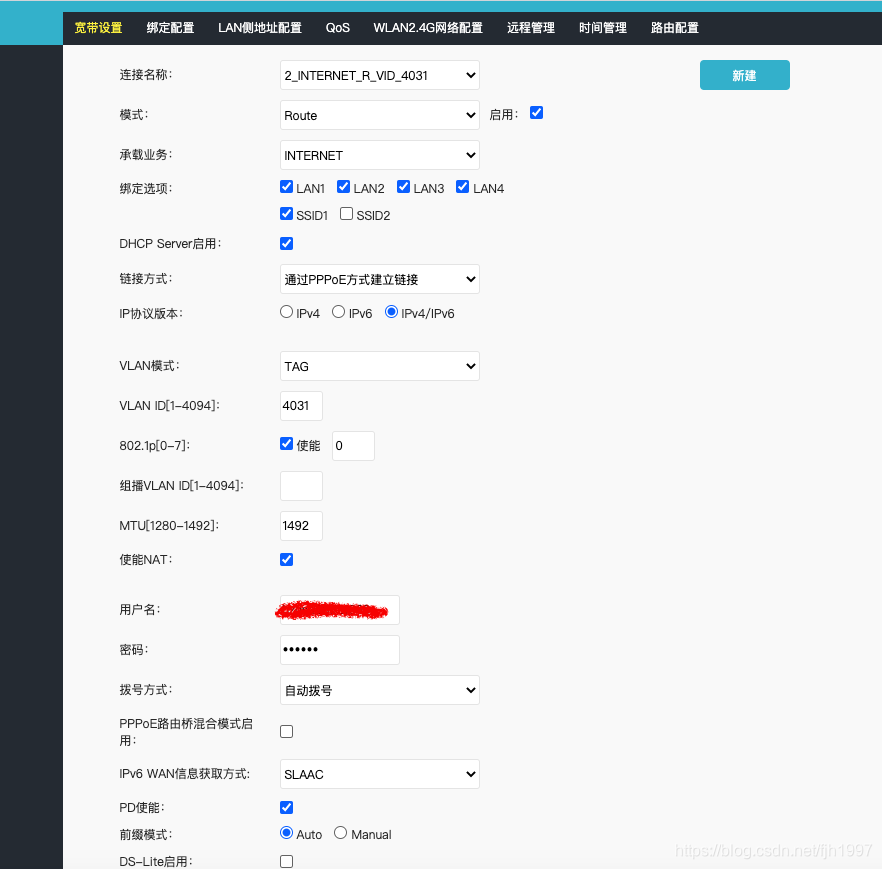Switch to the QoS tab

coord(337,28)
